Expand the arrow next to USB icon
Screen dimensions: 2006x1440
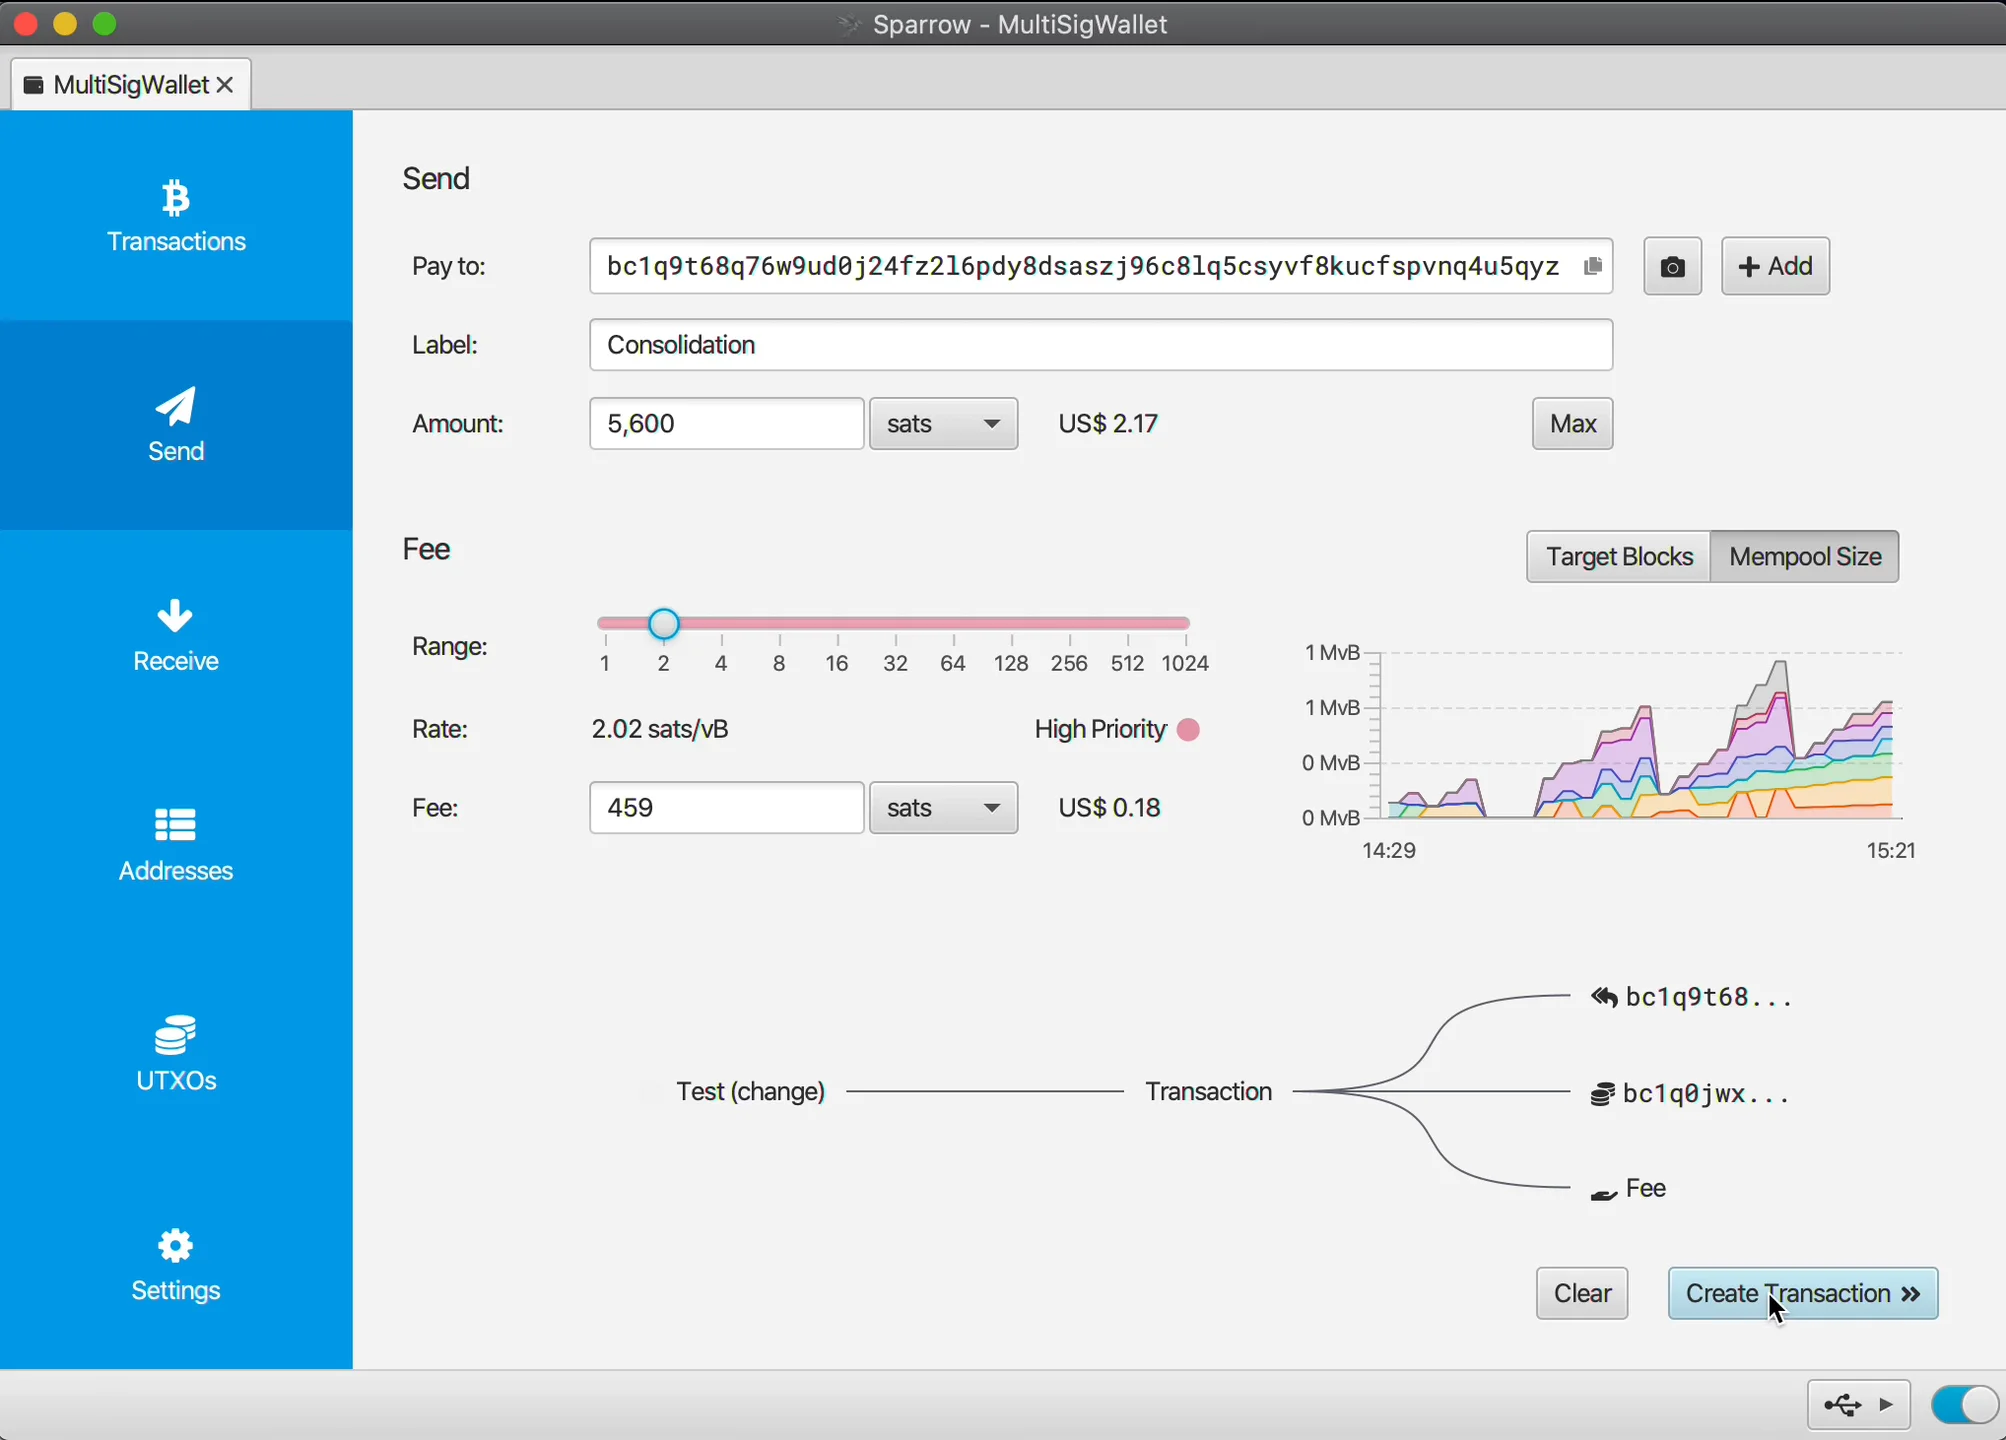tap(1887, 1405)
